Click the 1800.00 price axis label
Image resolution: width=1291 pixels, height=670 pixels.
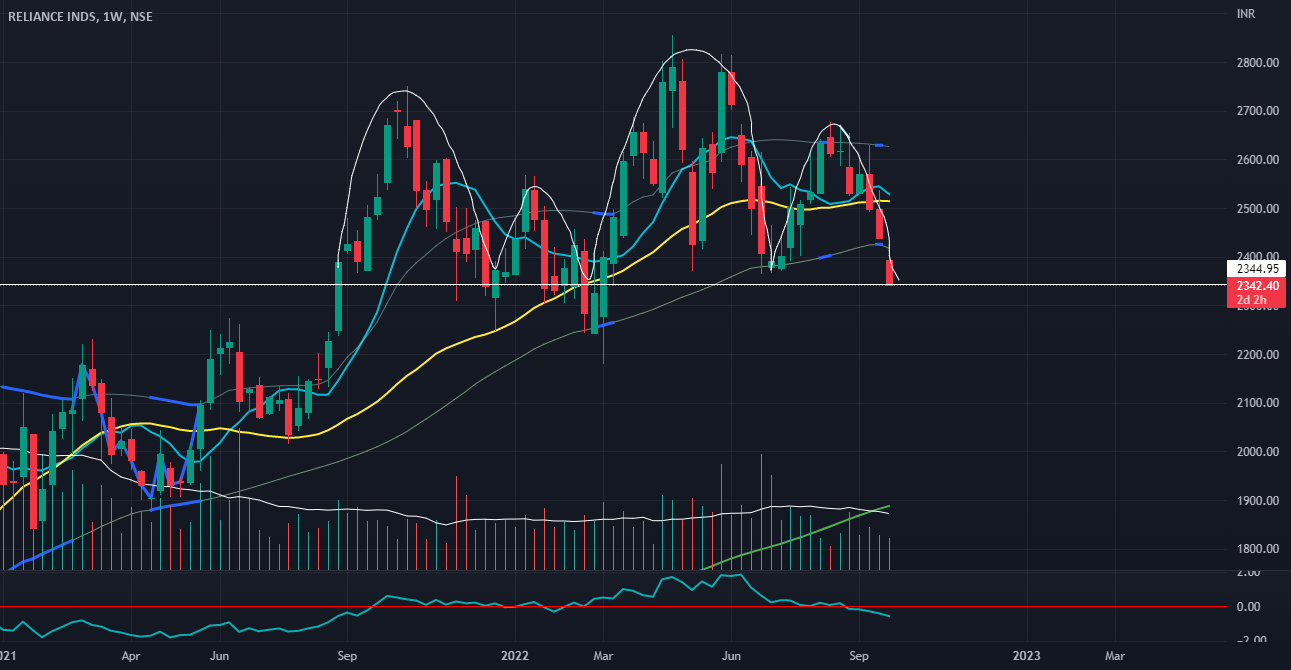[x=1258, y=549]
